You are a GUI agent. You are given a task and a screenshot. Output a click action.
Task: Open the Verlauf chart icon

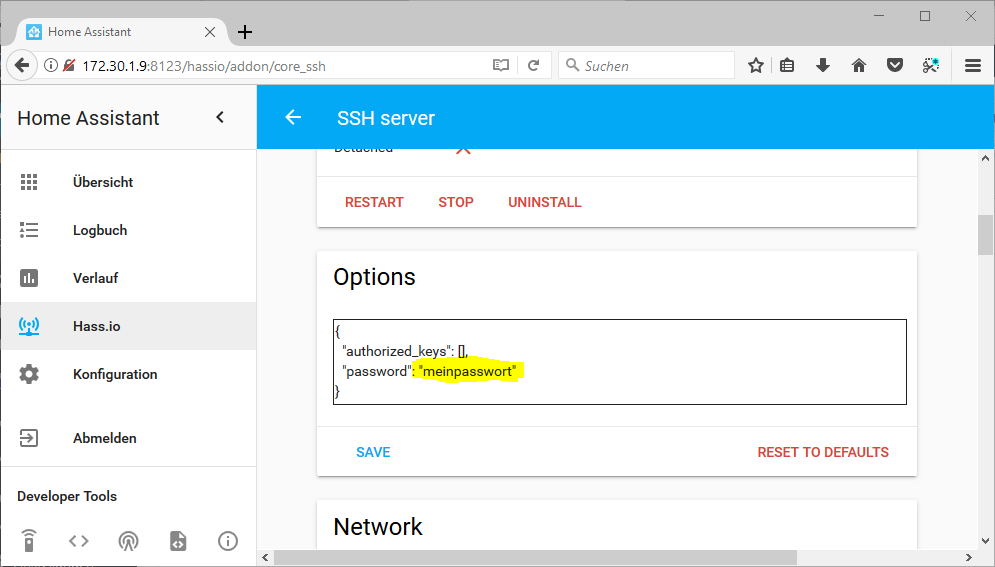pos(29,278)
